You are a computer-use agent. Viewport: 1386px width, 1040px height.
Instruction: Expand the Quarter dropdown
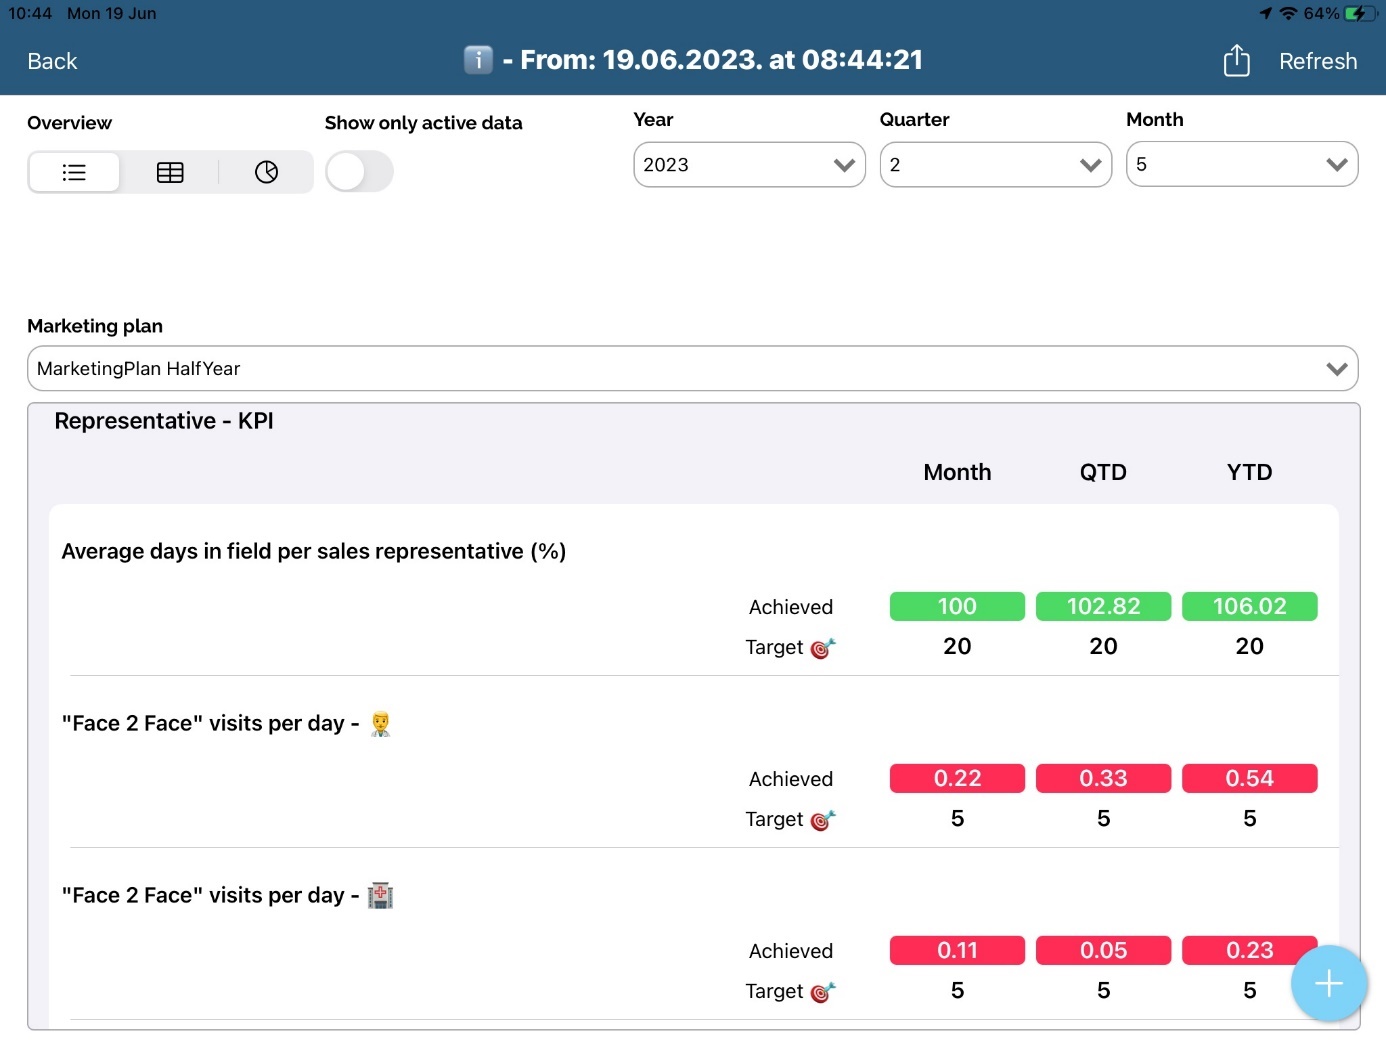[995, 165]
